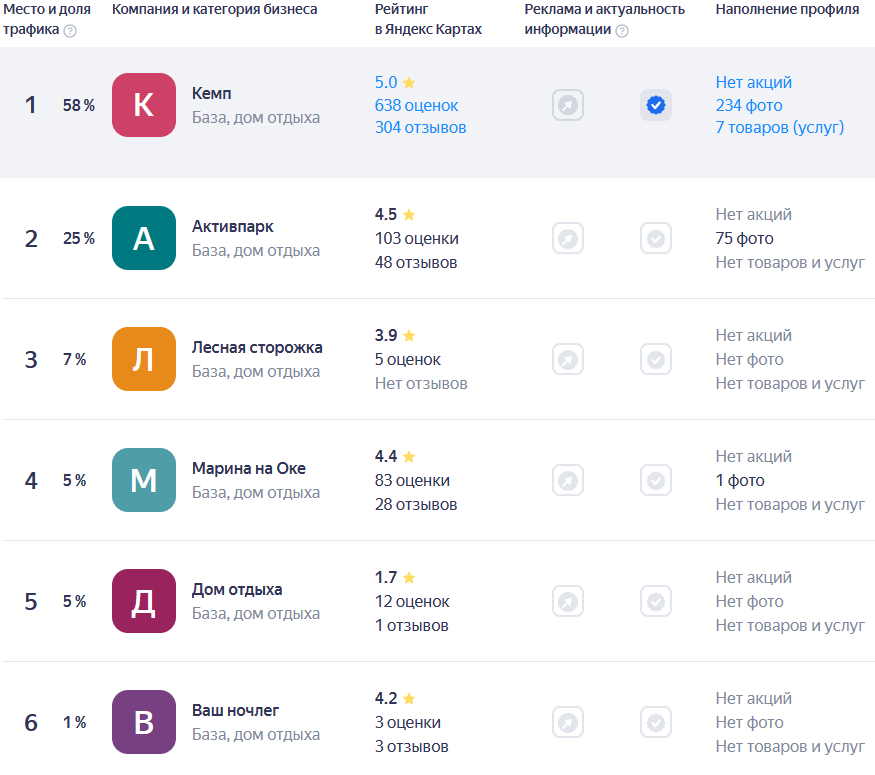Viewport: 875px width, 775px height.
Task: Open the '304 отзывов' link
Action: [420, 128]
